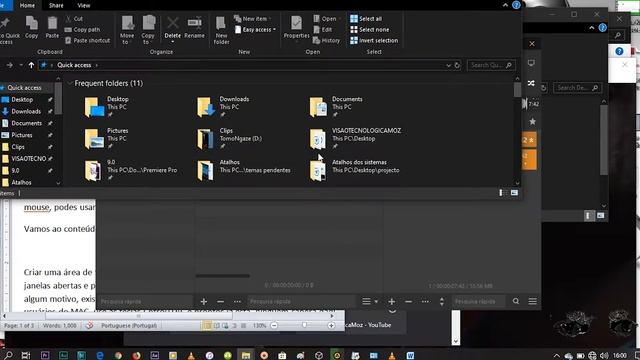Open the Downloads folder icon in Frequent folders
This screenshot has height=360, width=640.
point(206,107)
